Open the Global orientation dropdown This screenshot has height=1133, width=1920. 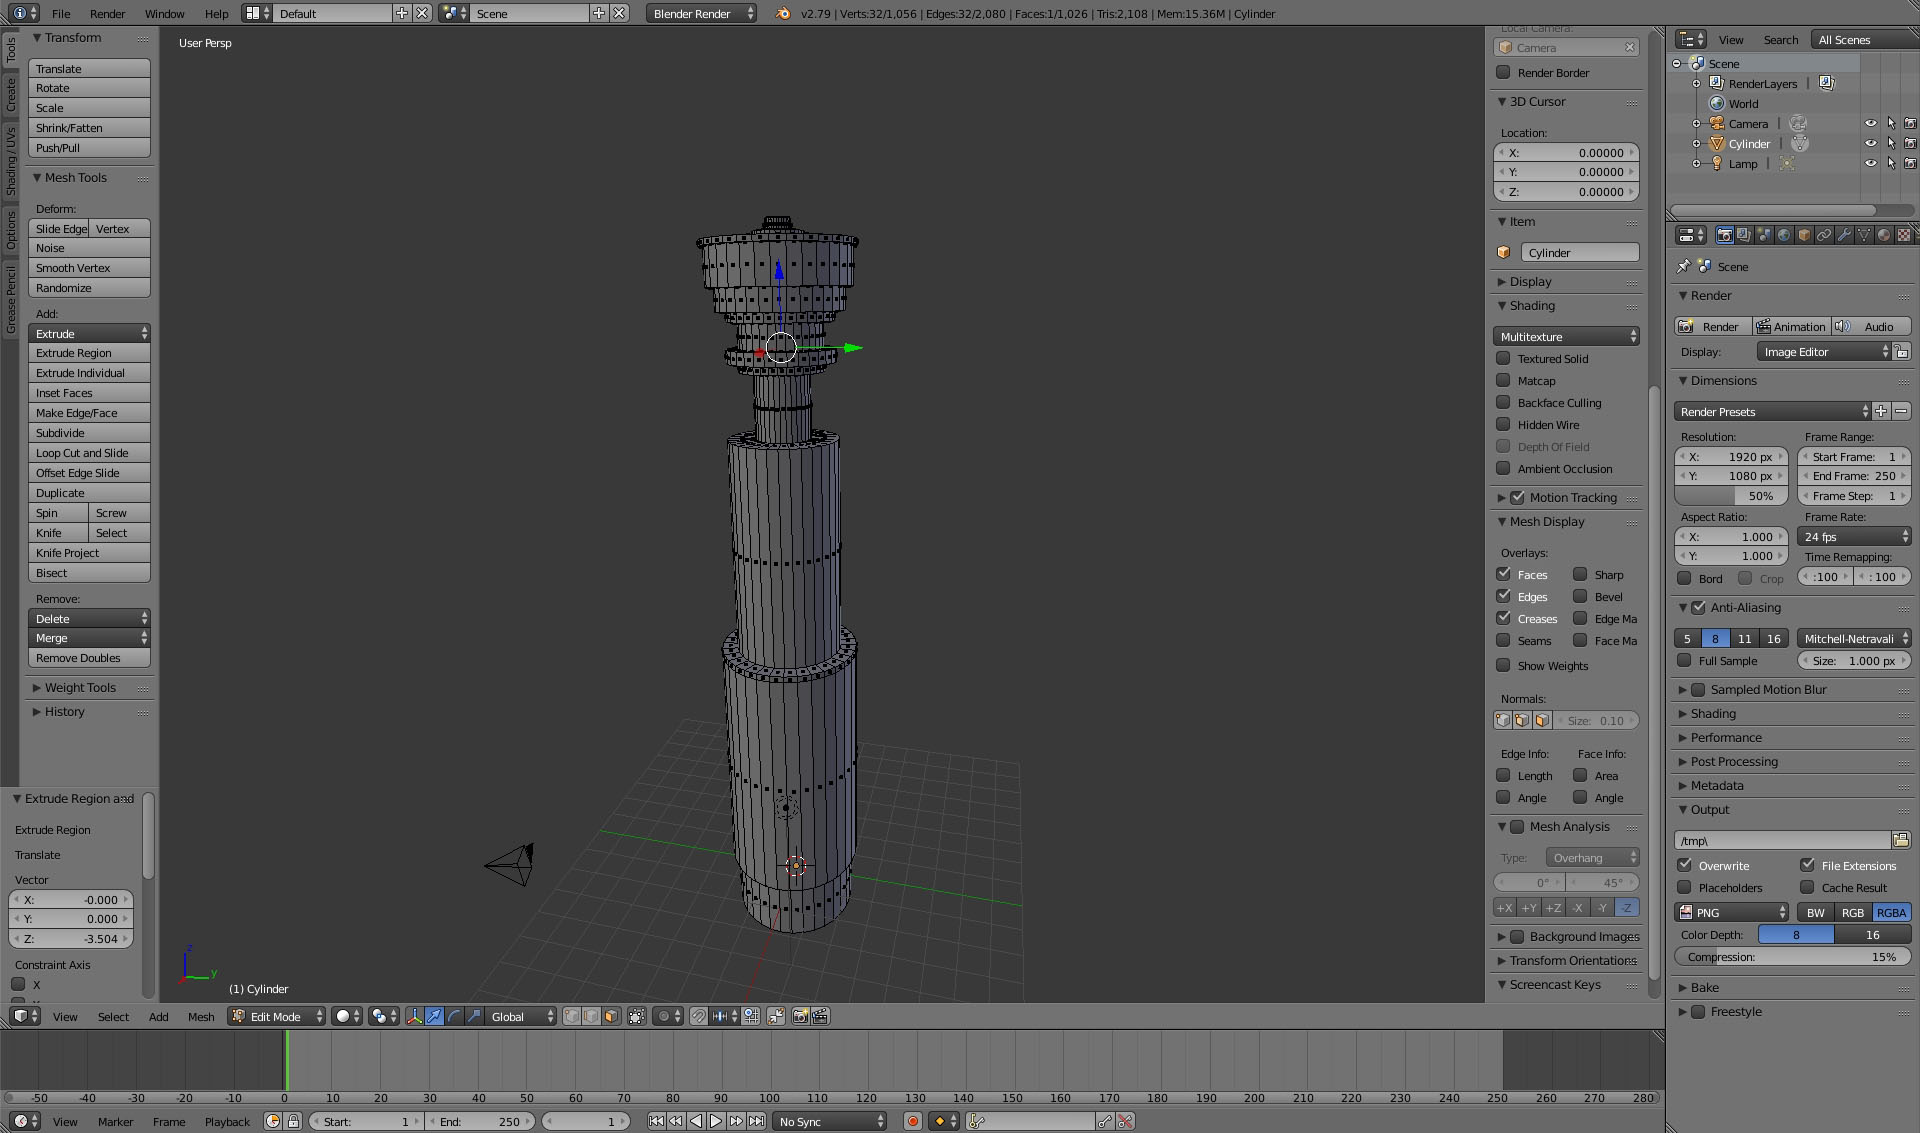tap(521, 1016)
